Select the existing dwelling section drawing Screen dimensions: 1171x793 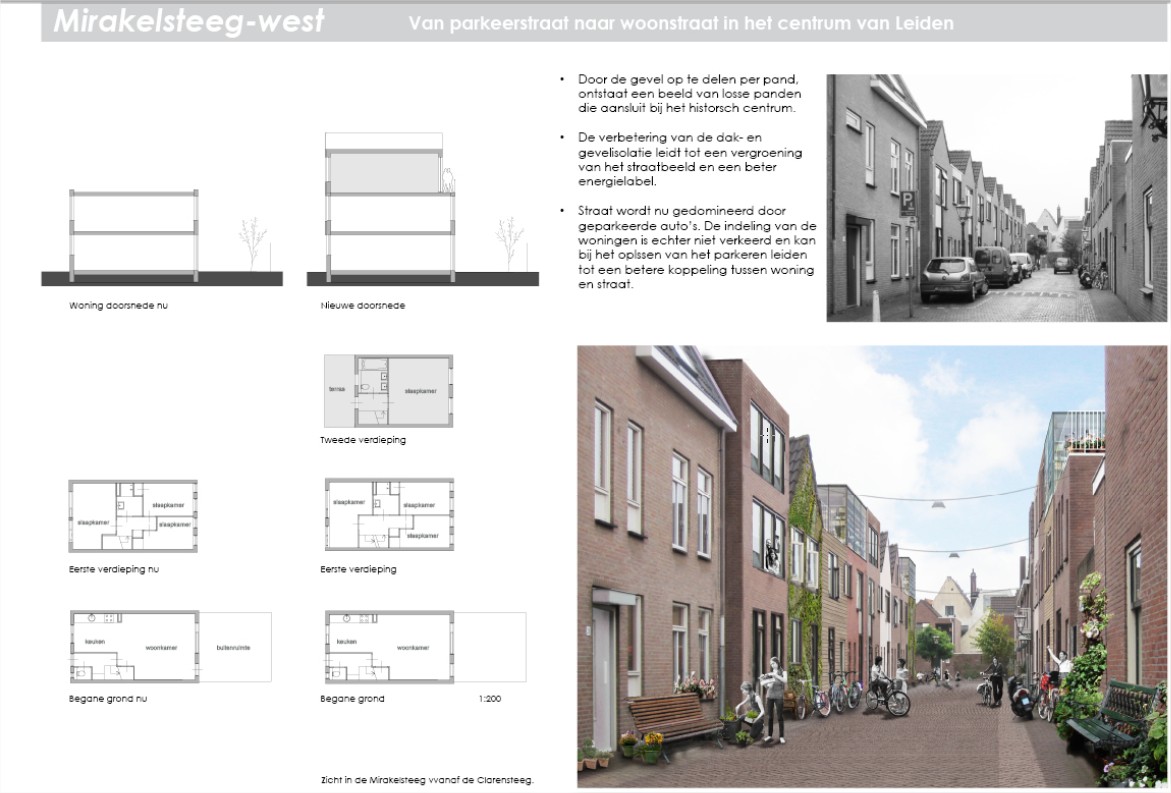point(134,232)
